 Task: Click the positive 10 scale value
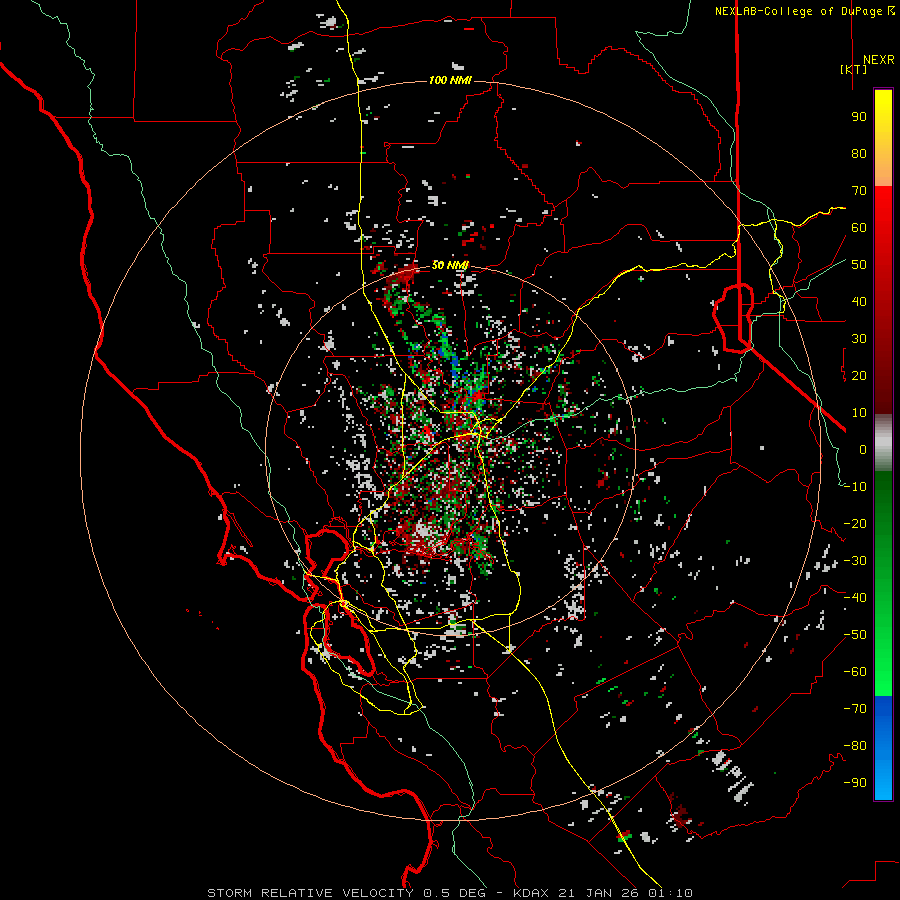pyautogui.click(x=859, y=413)
